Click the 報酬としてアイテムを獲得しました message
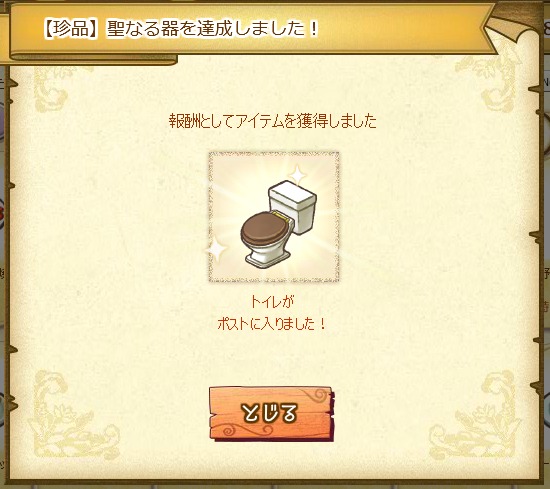This screenshot has width=550, height=489. [x=273, y=121]
